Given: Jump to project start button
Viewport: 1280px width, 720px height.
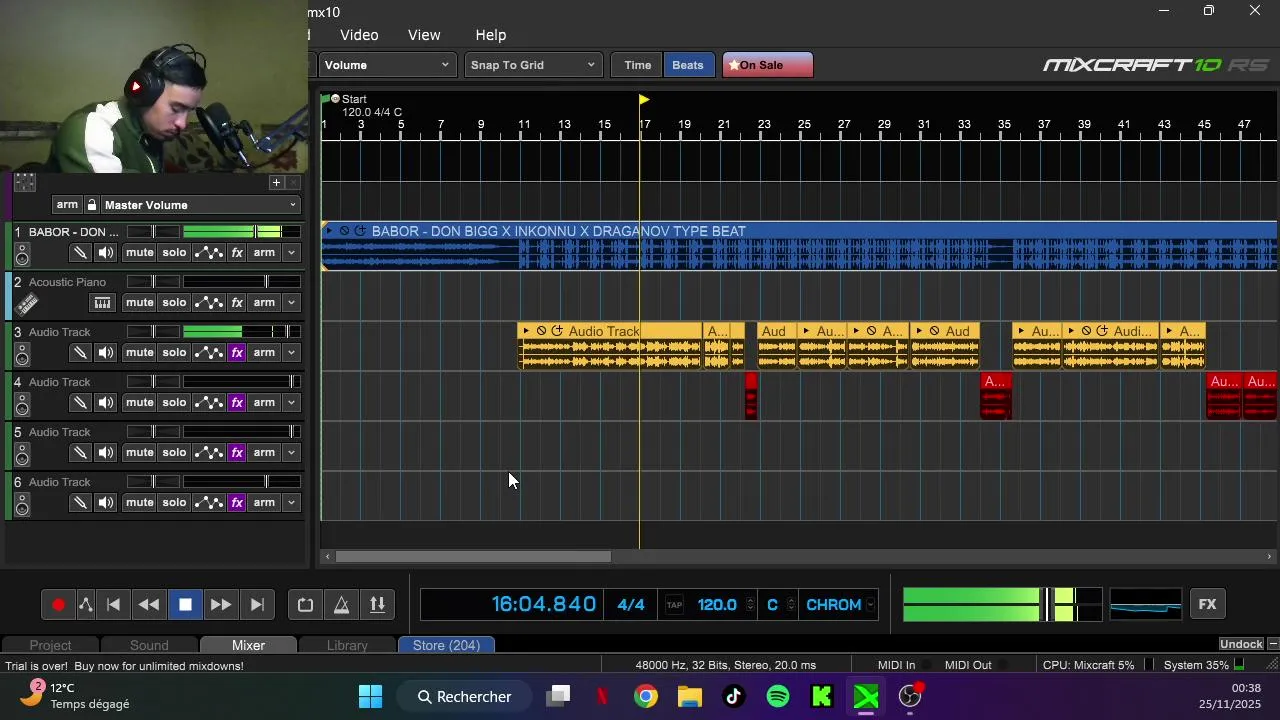Looking at the screenshot, I should (x=113, y=604).
